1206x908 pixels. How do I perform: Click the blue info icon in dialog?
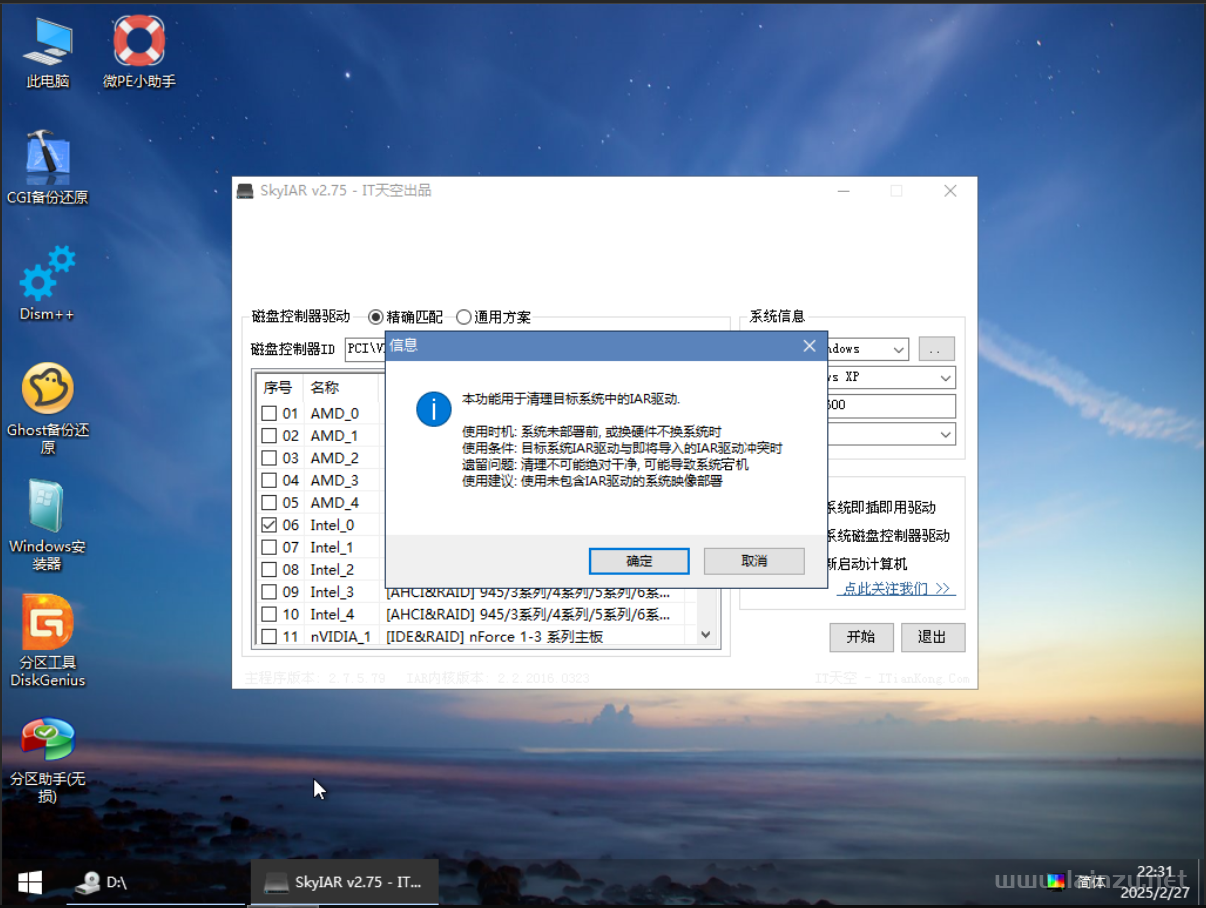(434, 408)
